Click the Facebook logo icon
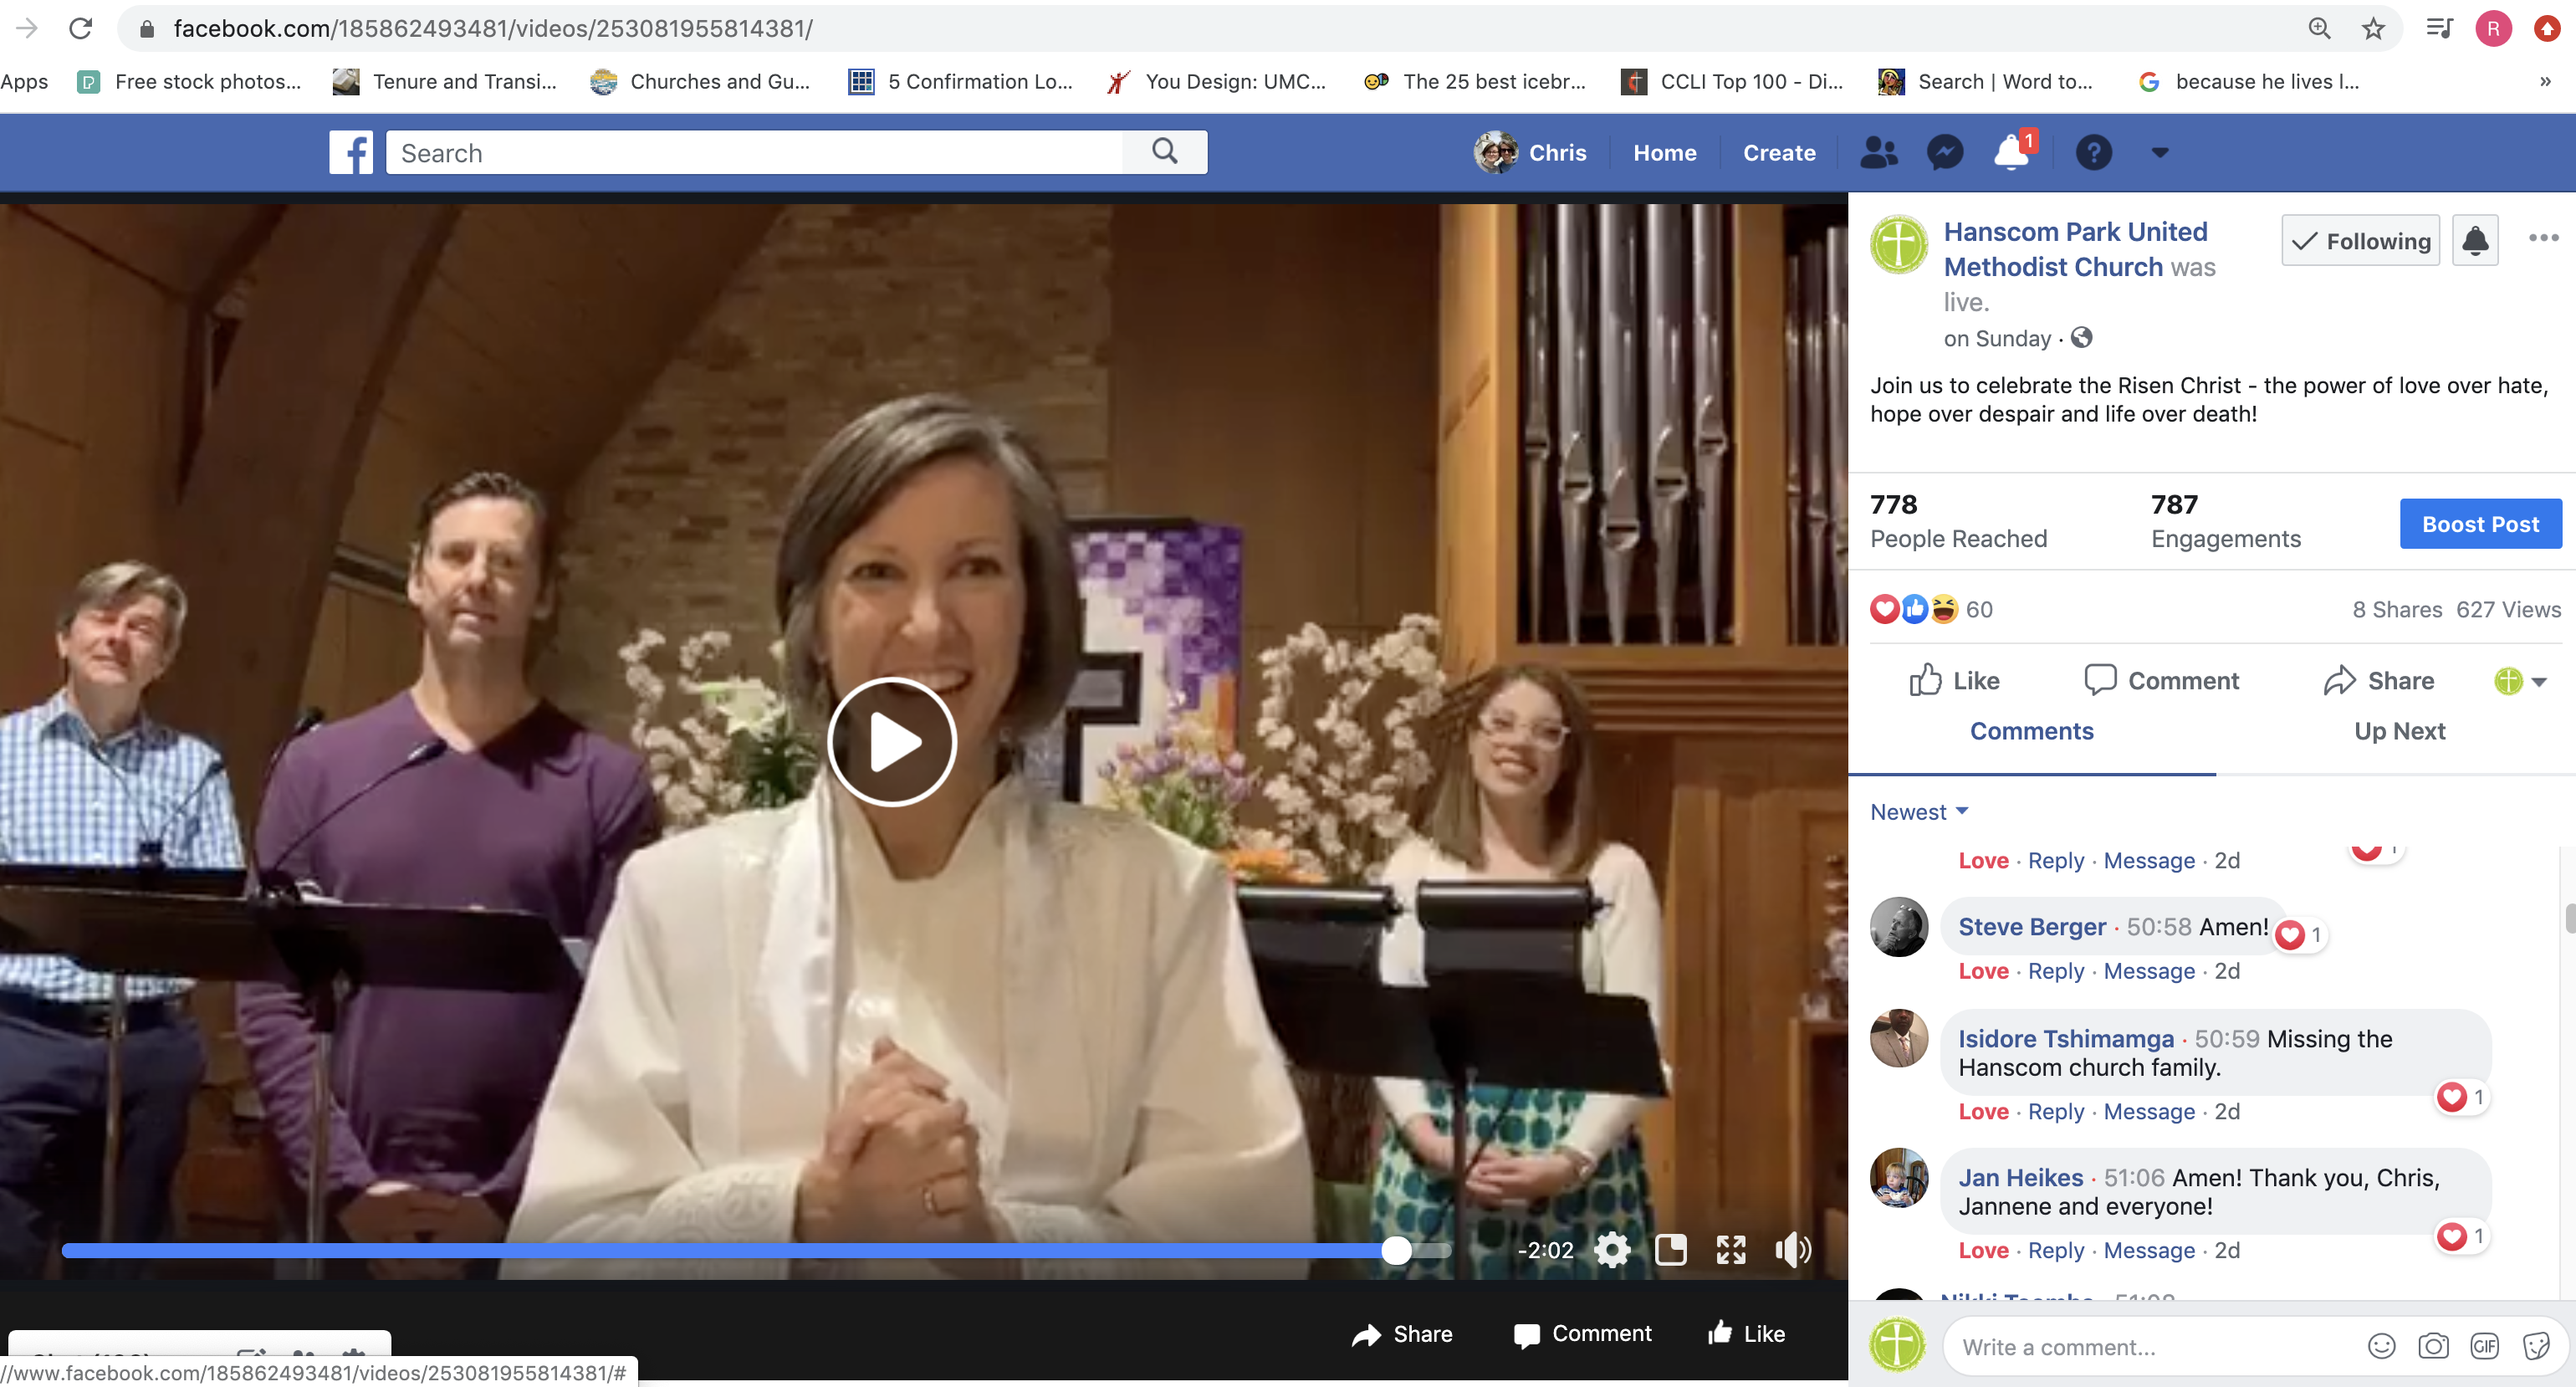 (351, 153)
